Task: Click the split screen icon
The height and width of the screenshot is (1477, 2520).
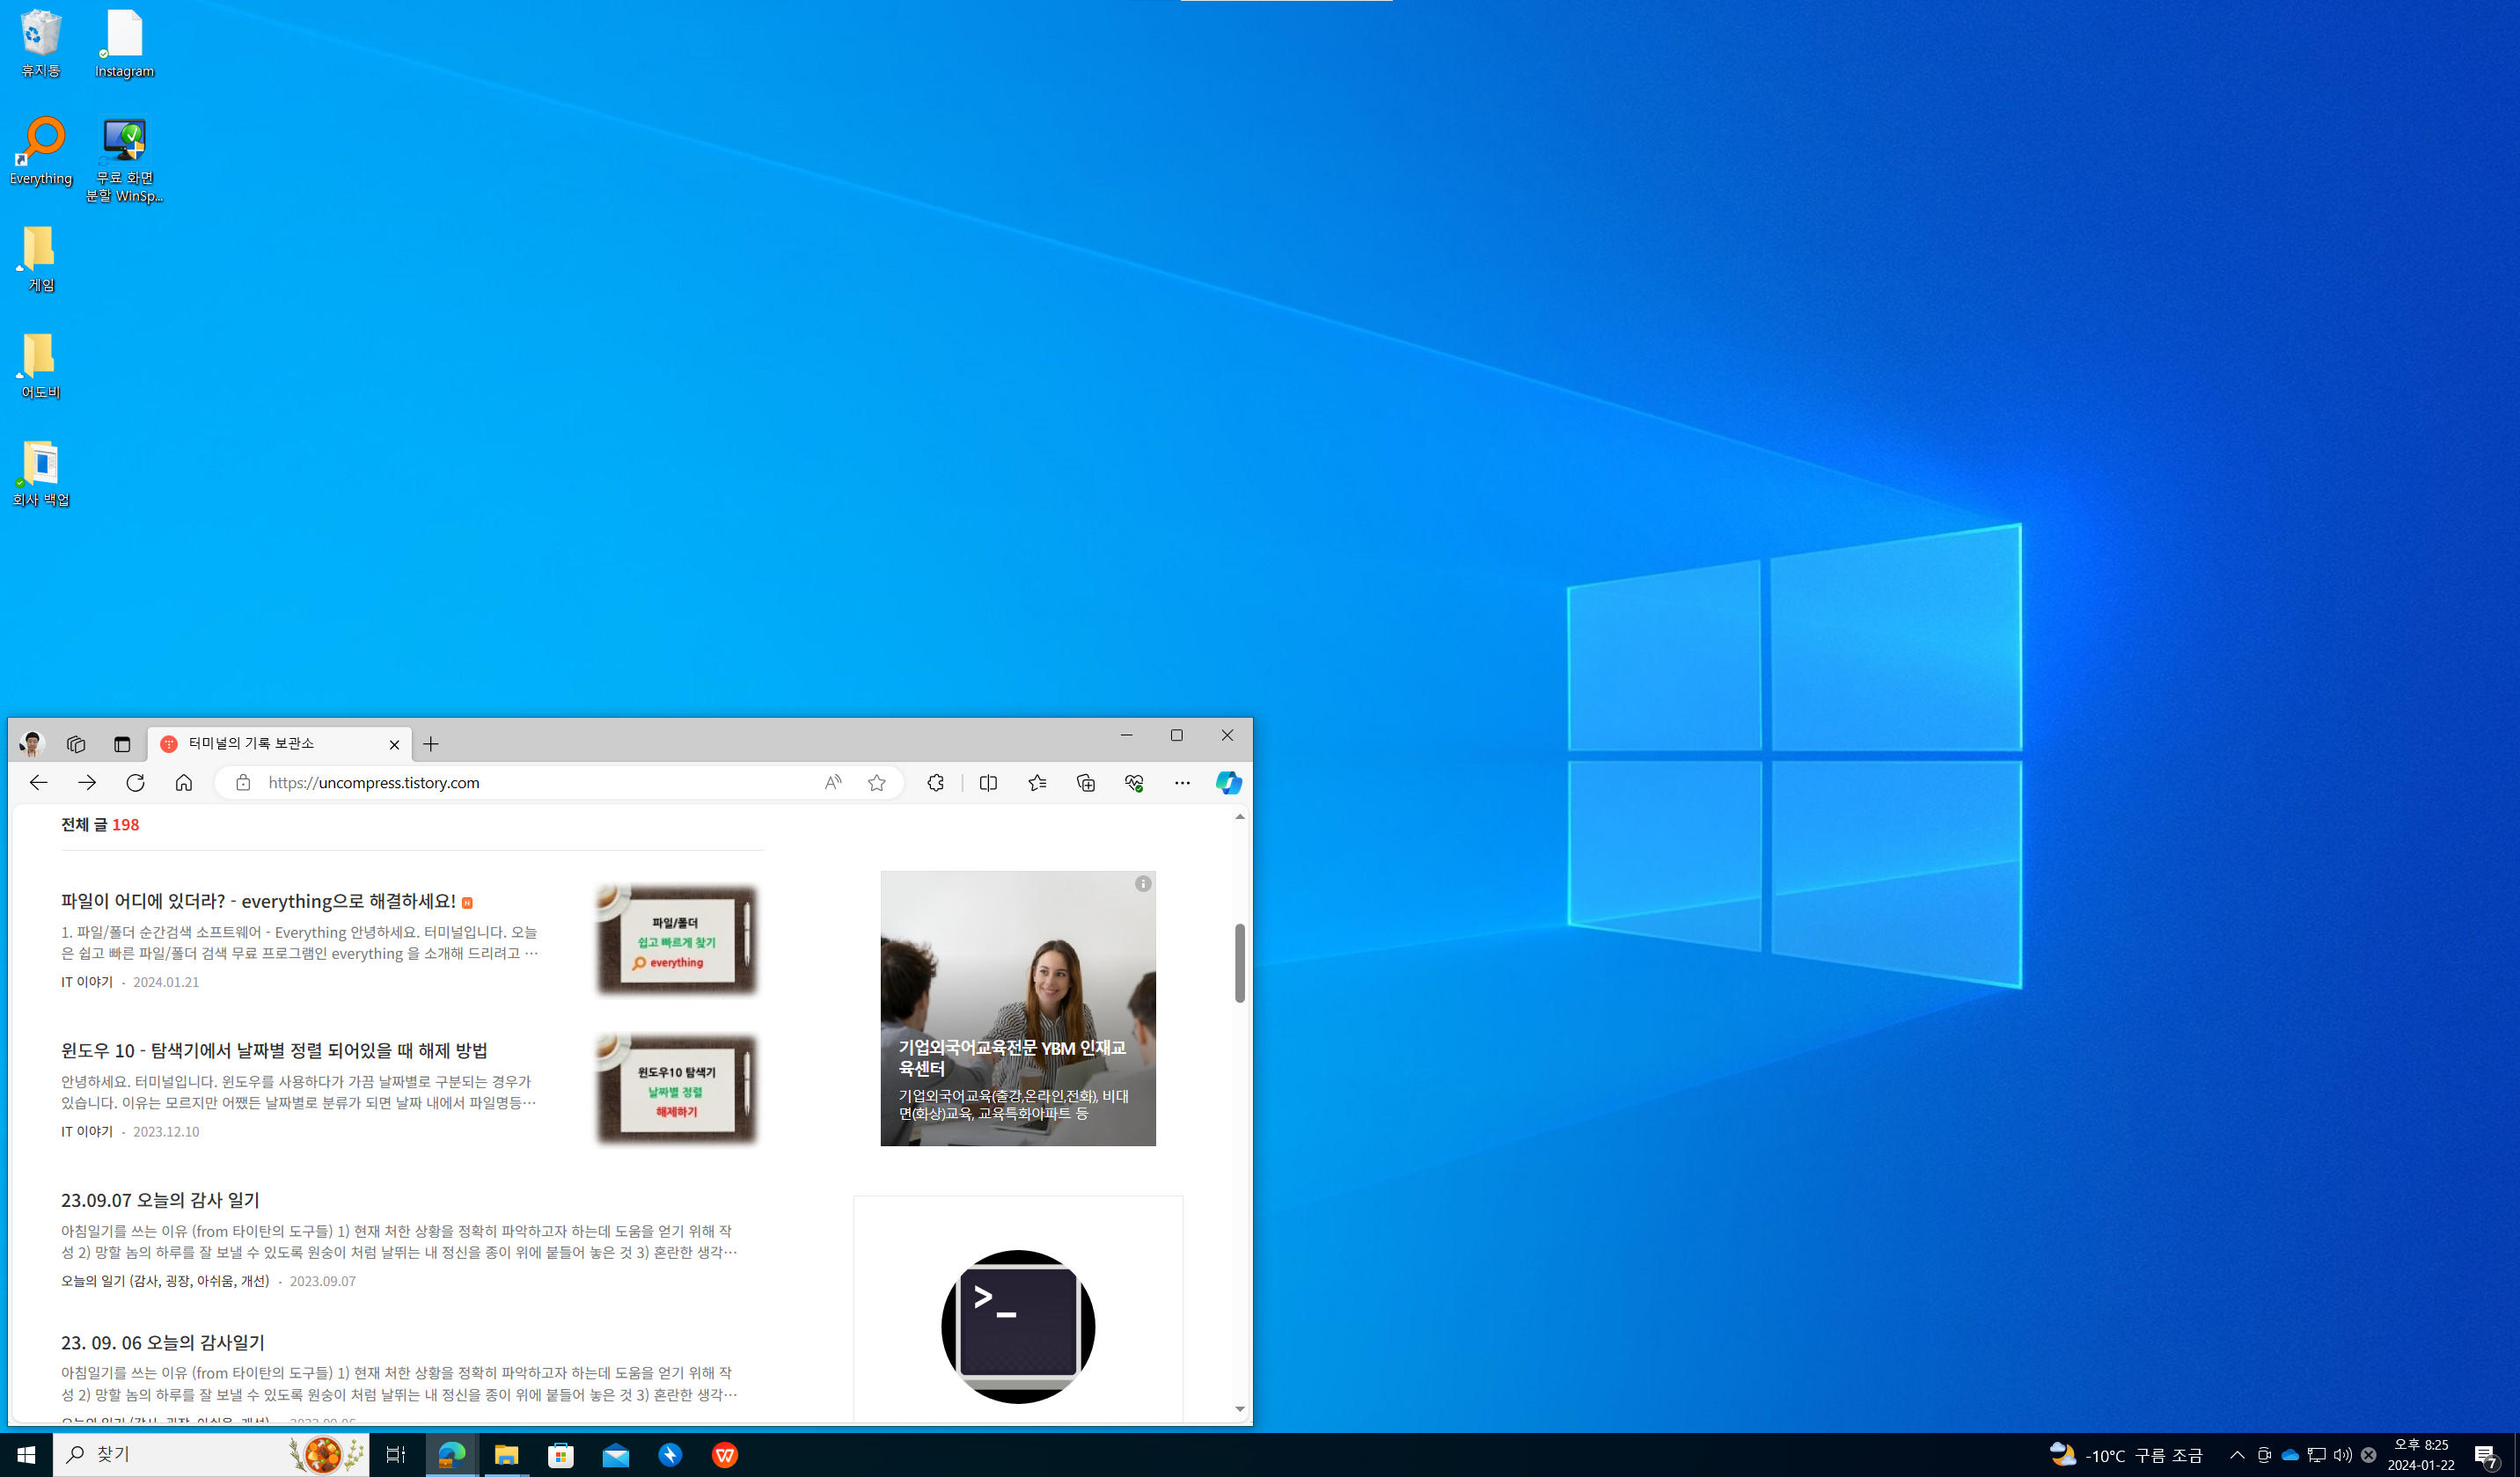Action: 988,783
